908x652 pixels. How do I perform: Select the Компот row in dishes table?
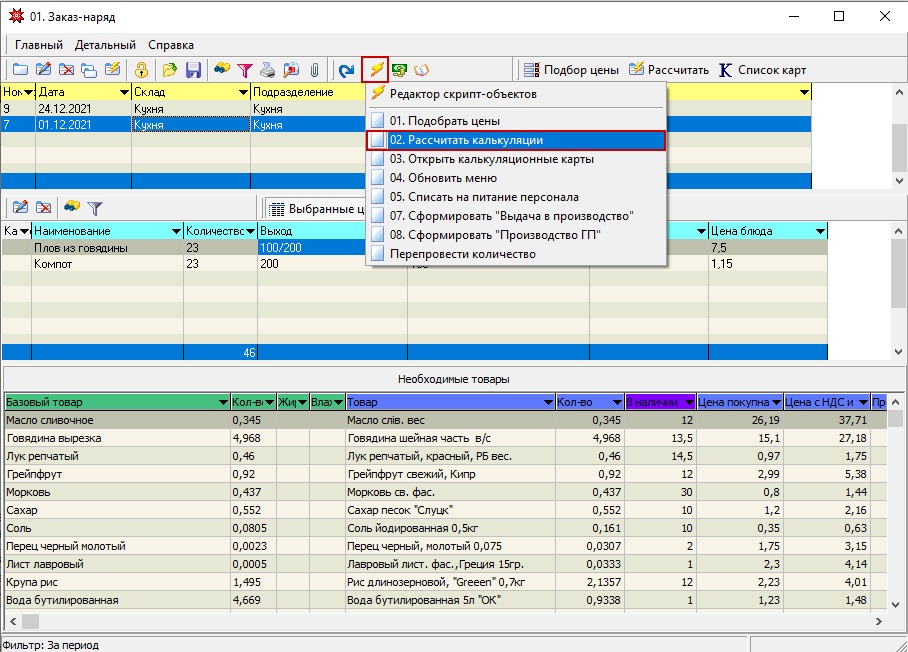(53, 264)
